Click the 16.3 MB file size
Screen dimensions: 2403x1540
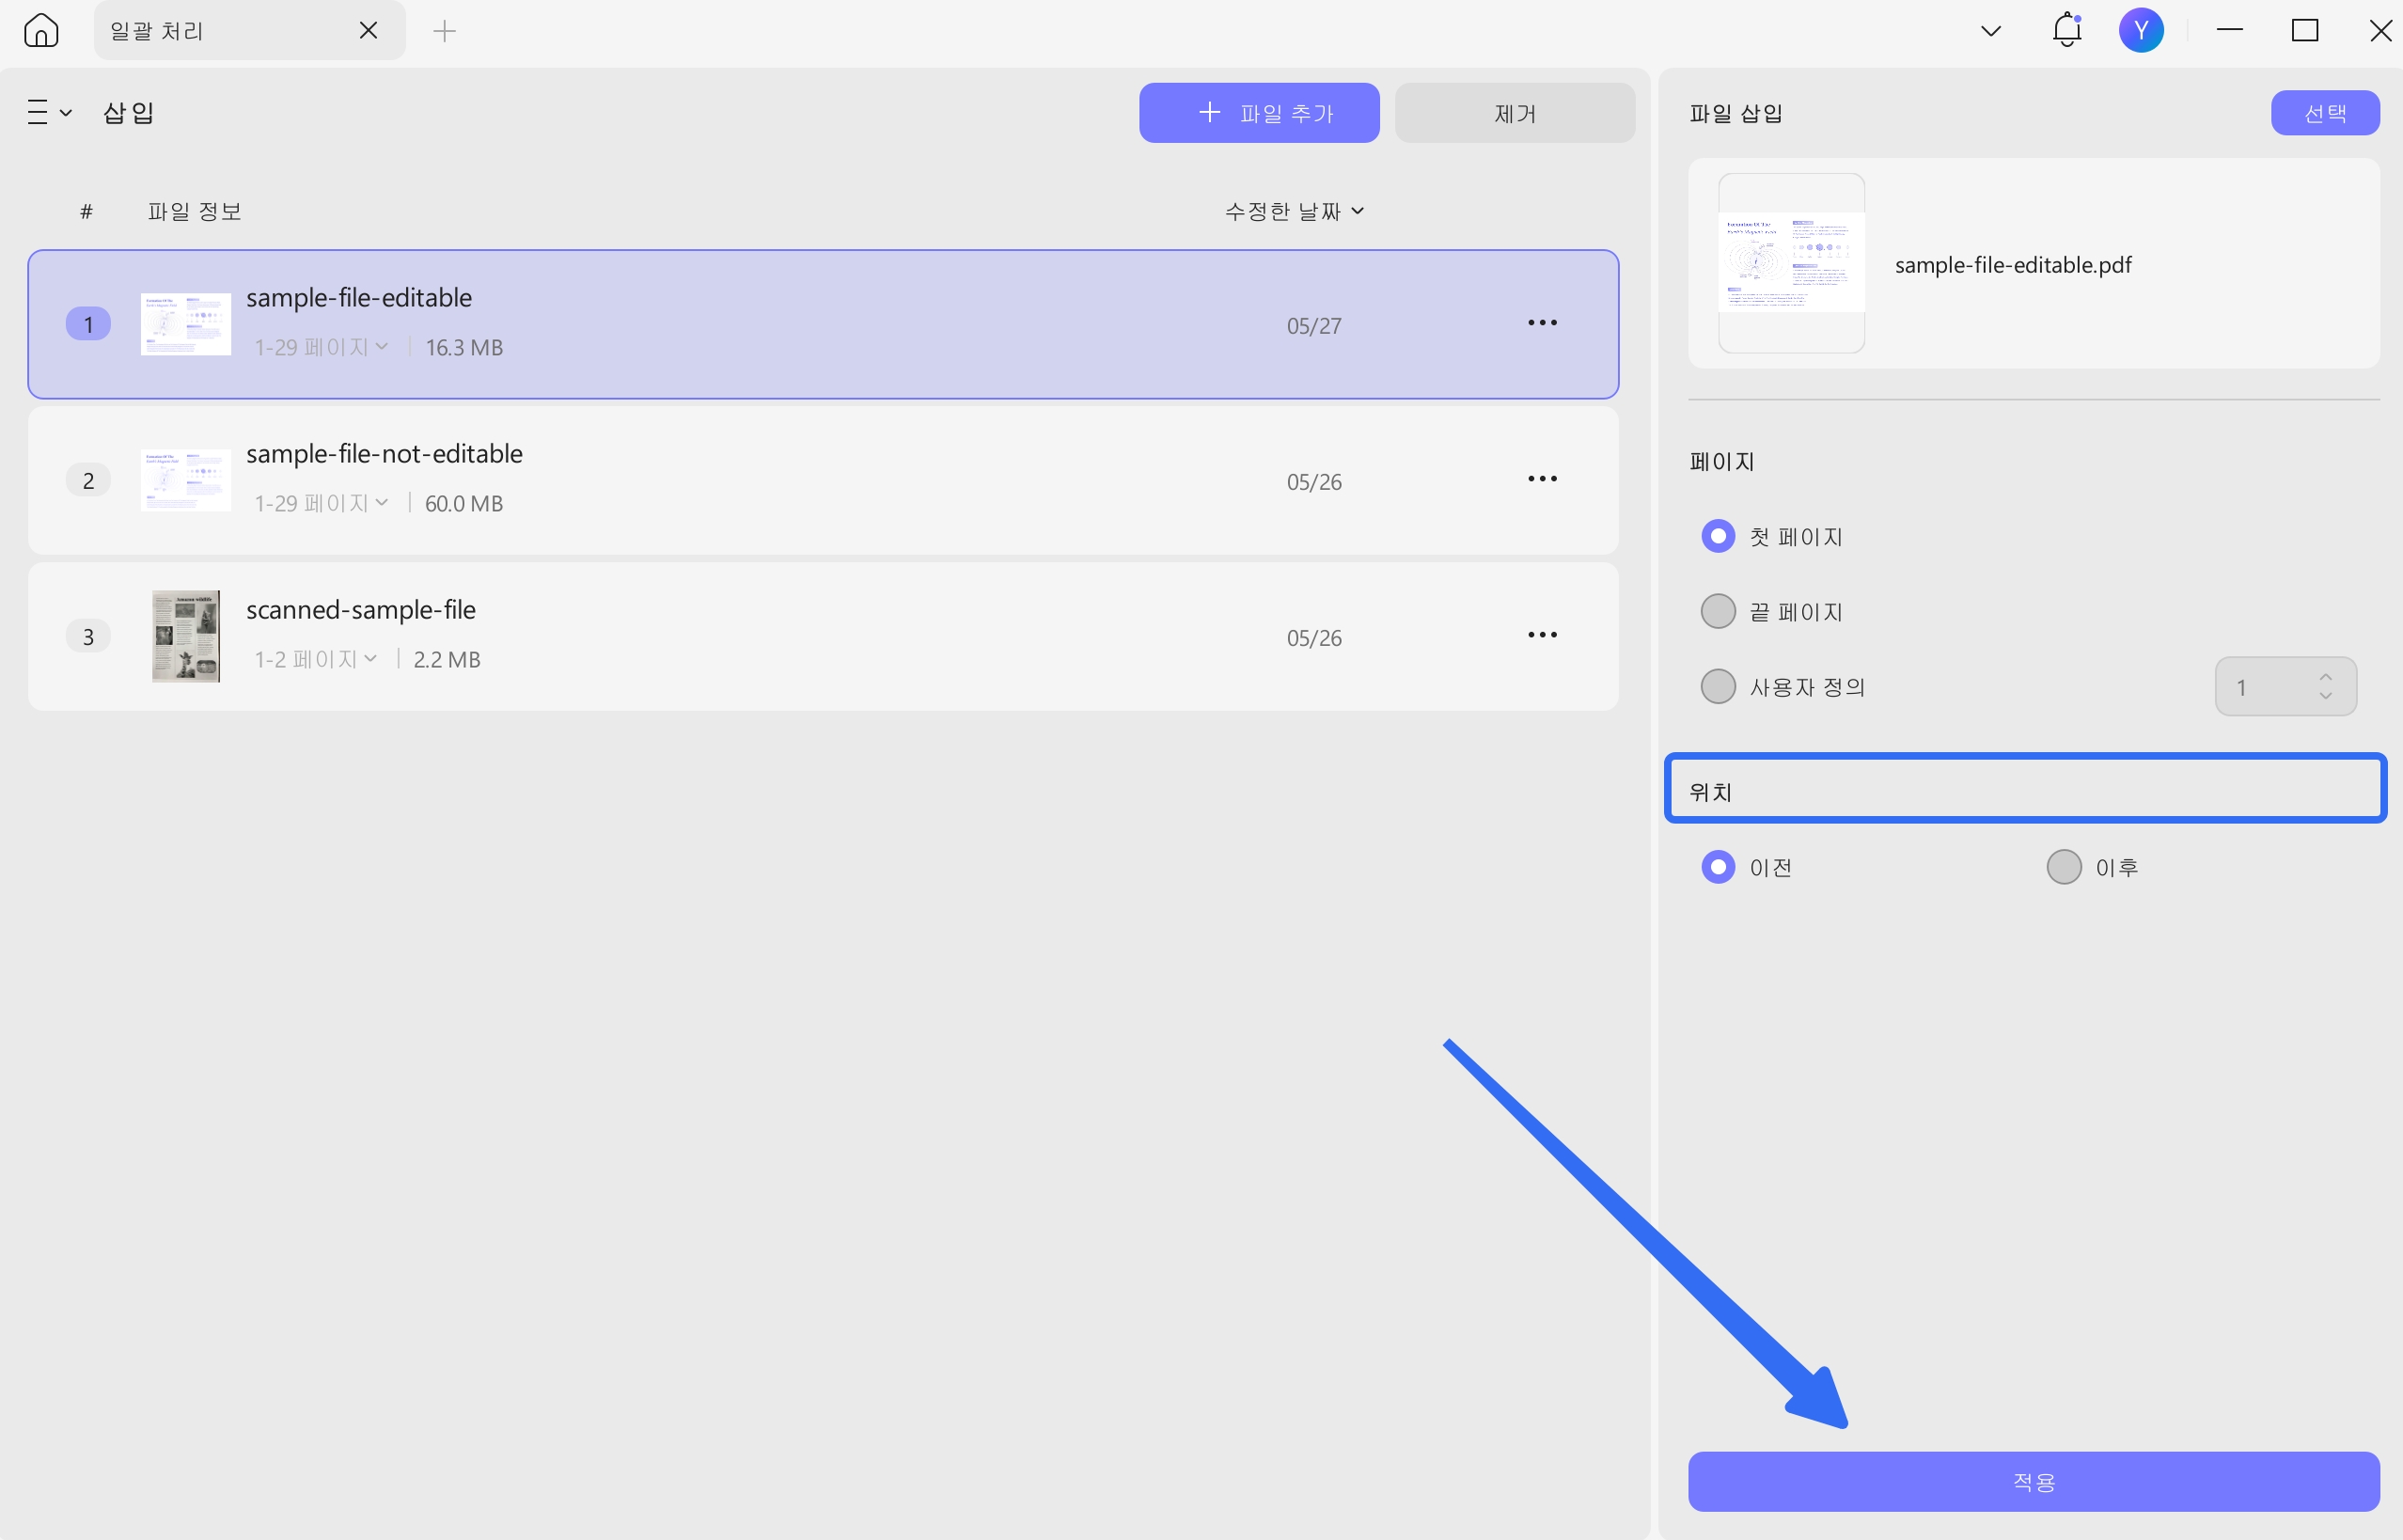point(464,347)
